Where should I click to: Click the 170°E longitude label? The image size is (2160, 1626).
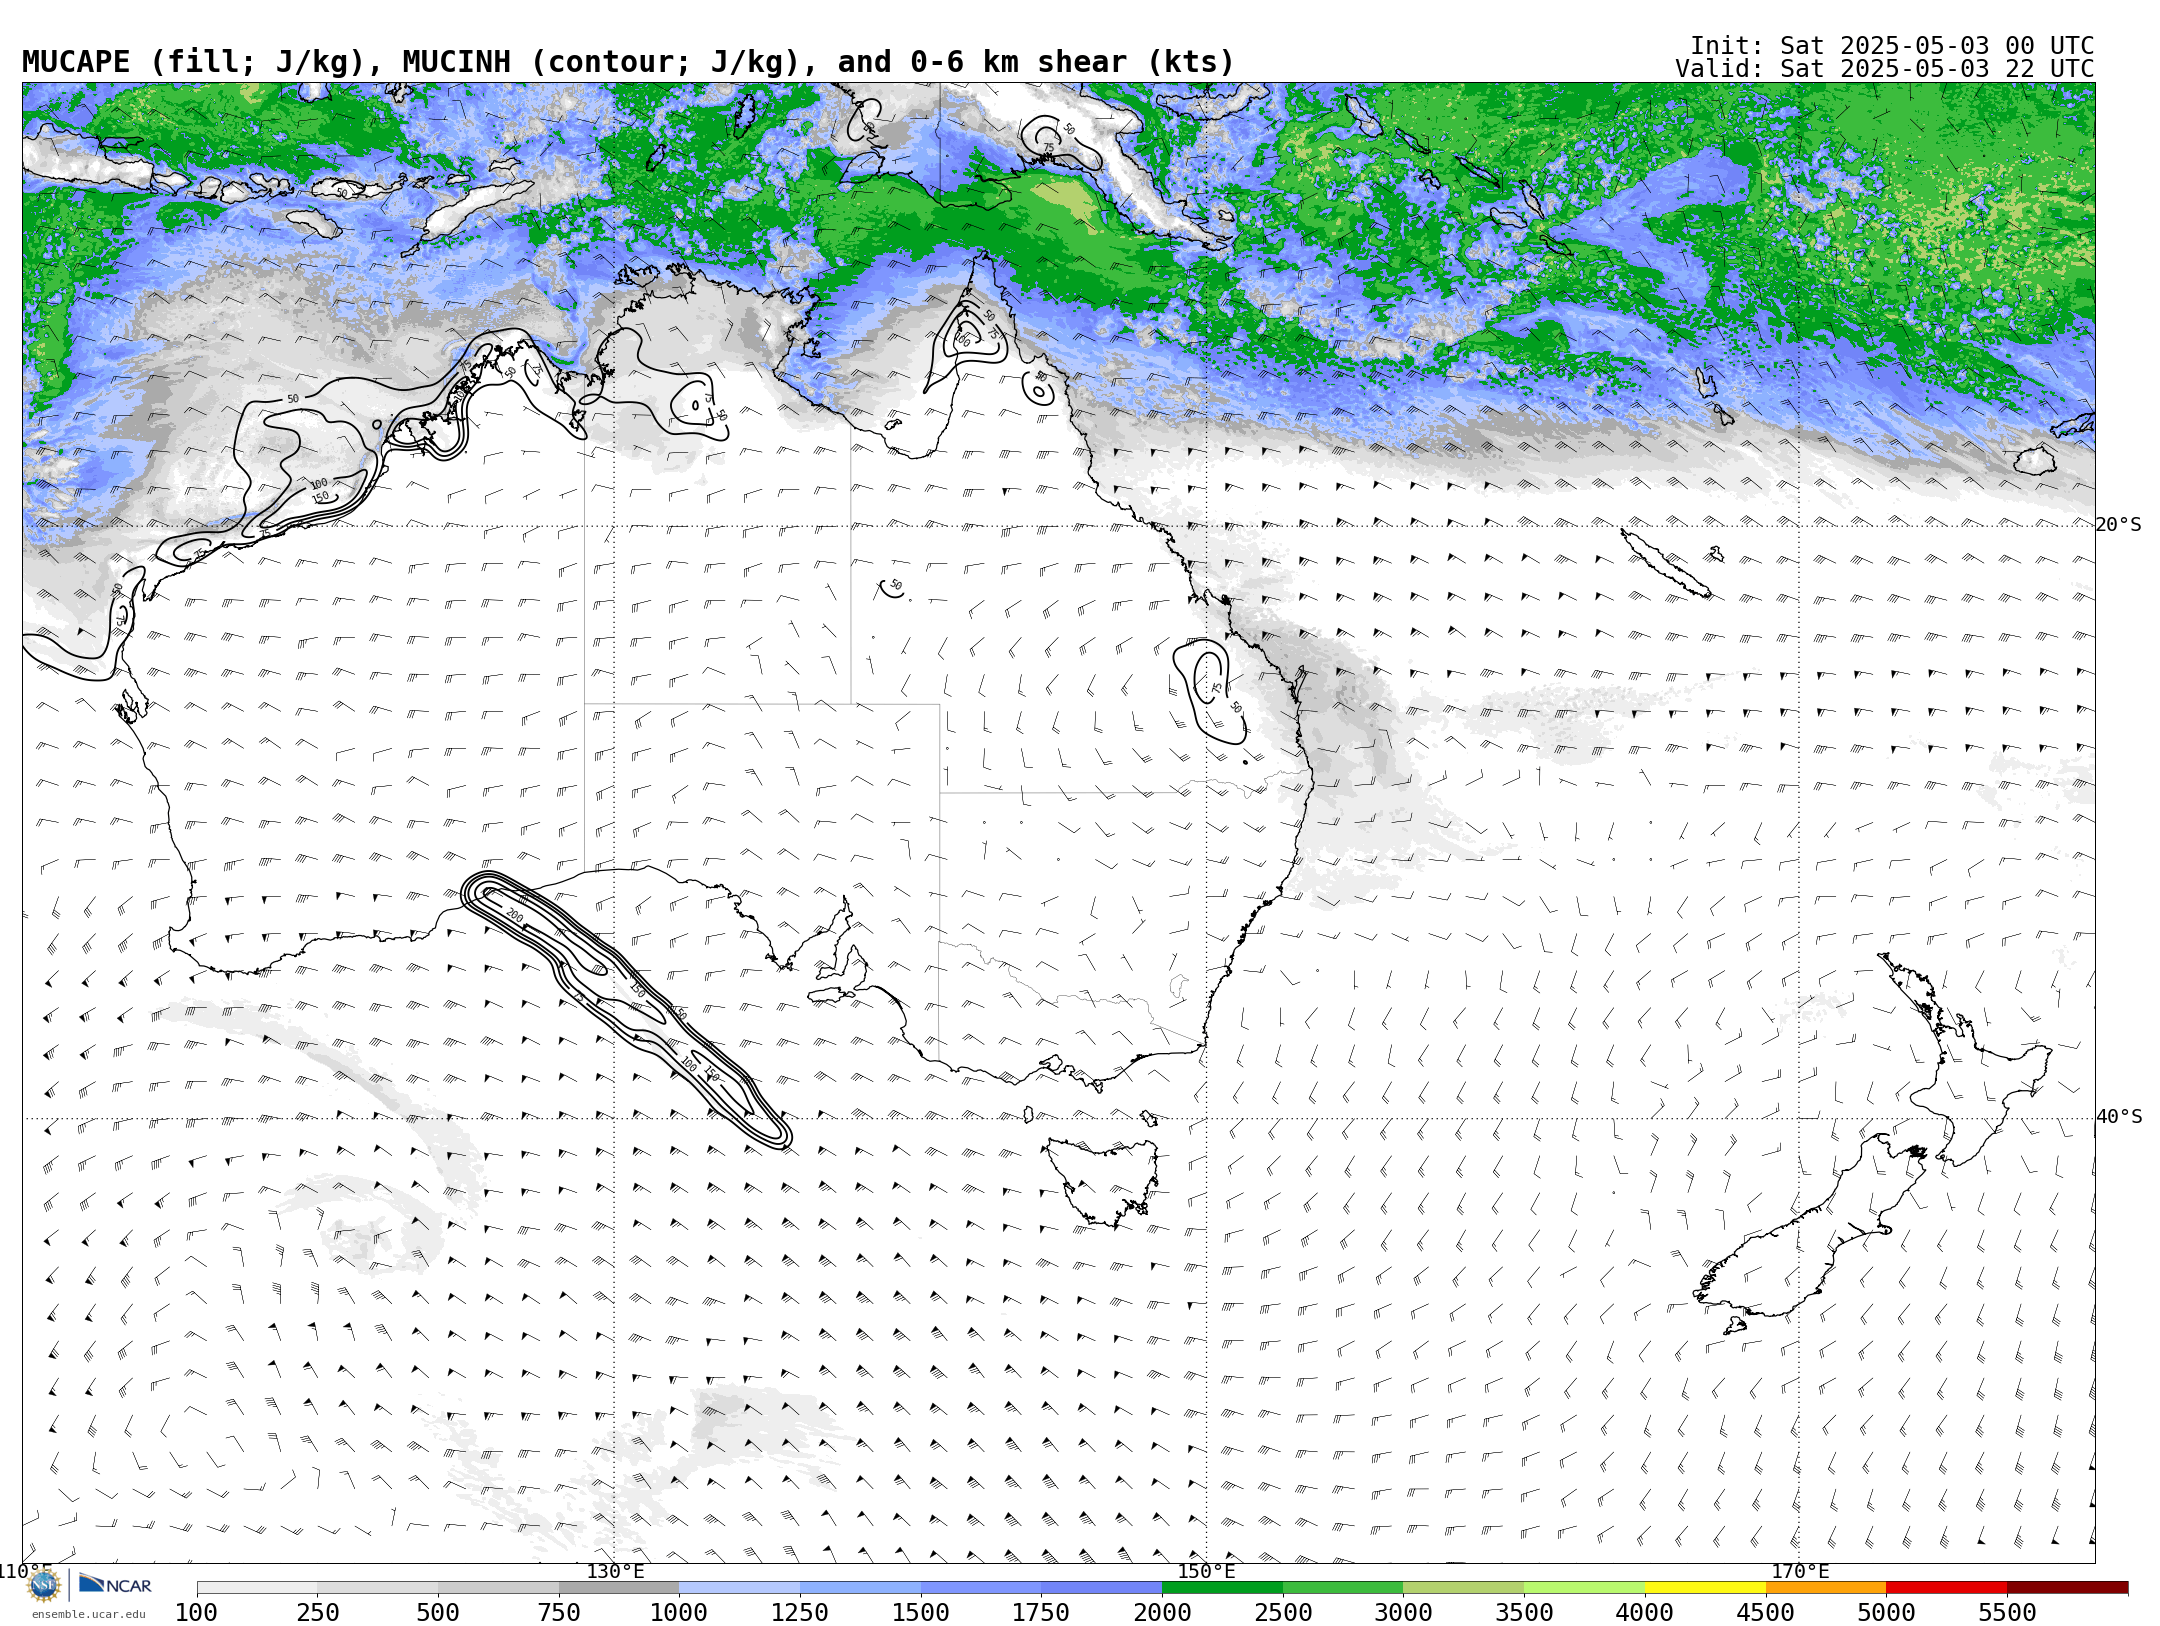coord(1800,1571)
